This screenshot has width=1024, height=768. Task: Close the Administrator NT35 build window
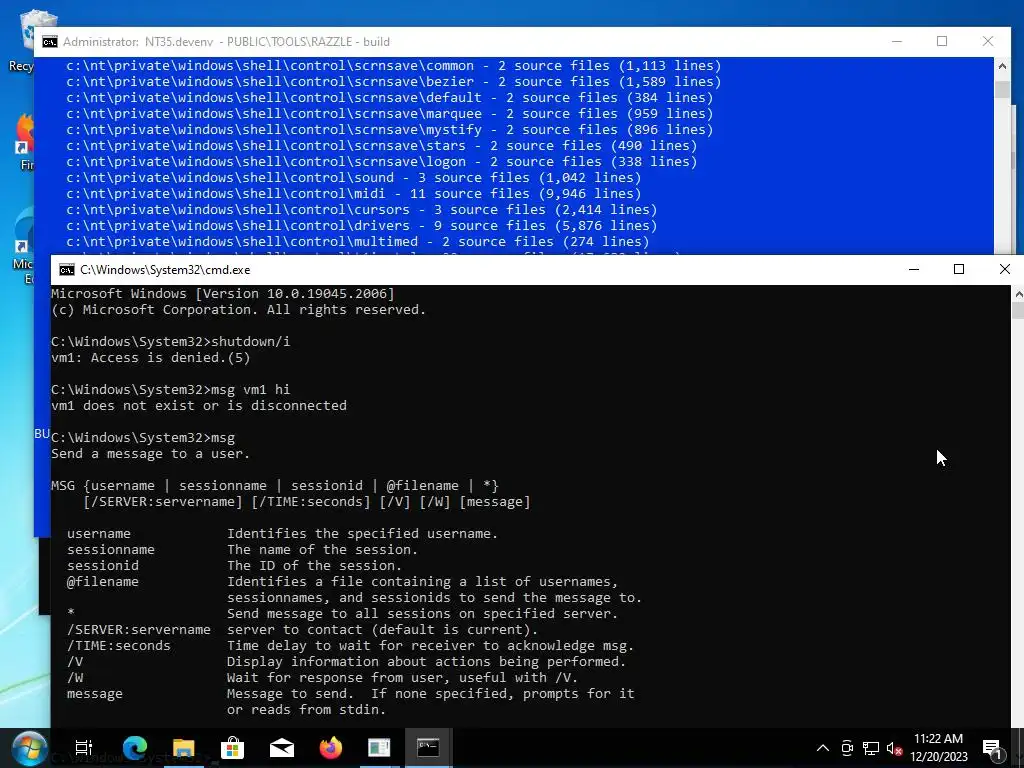988,41
